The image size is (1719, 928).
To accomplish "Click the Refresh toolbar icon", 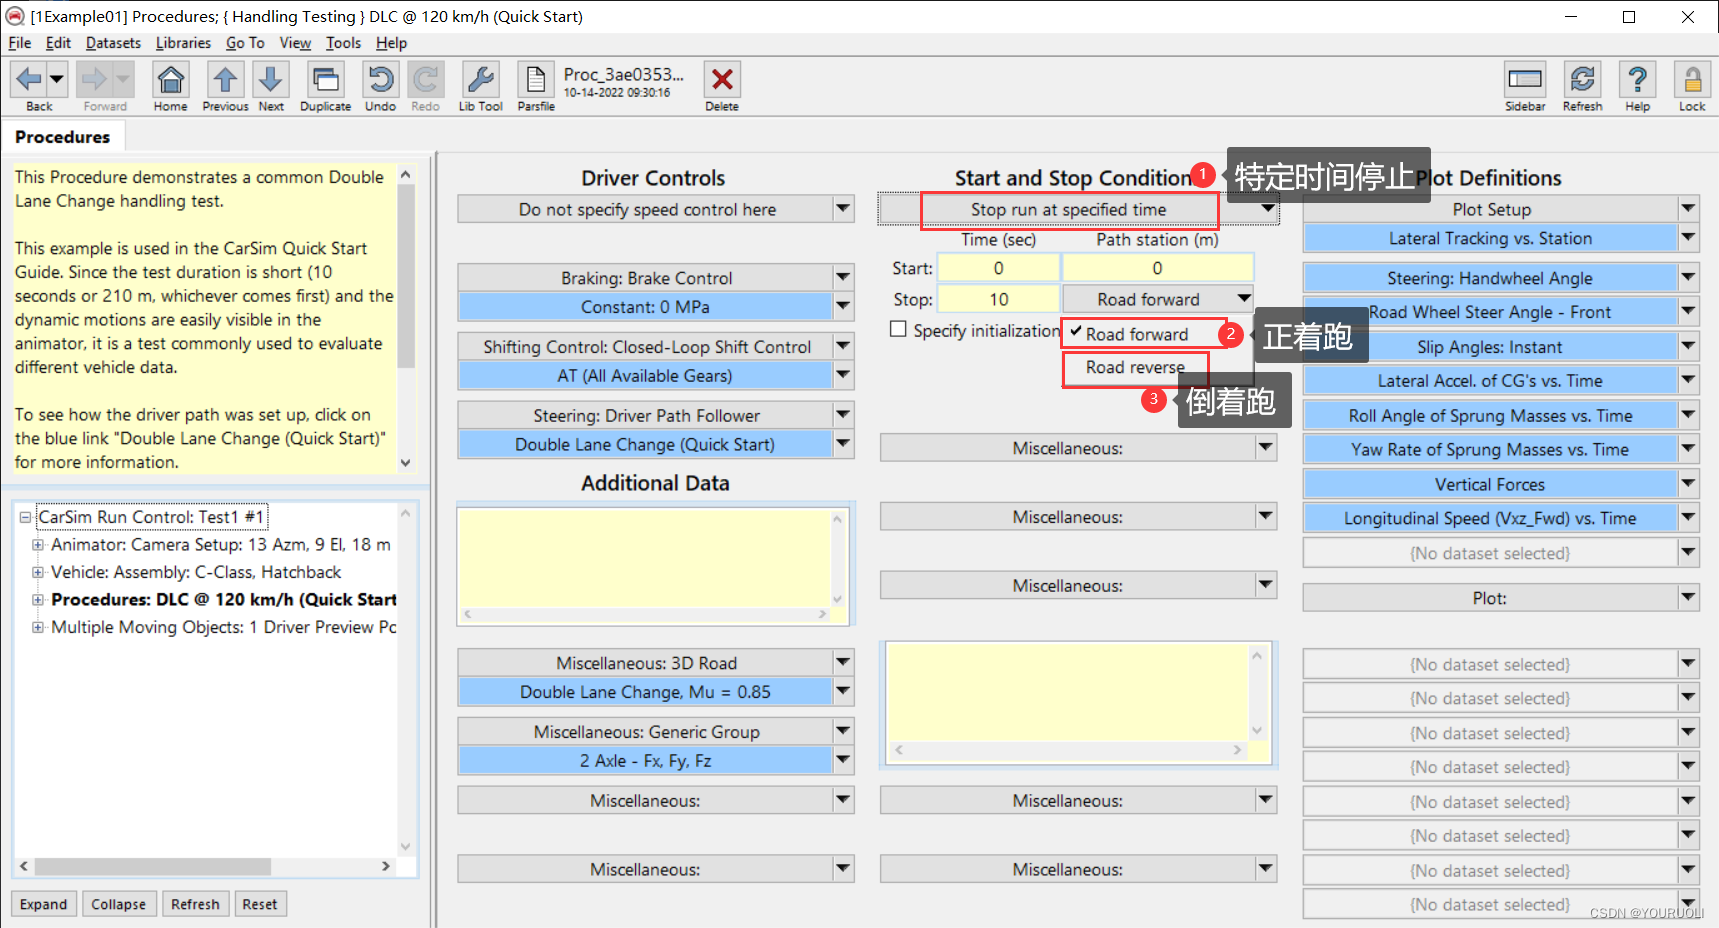I will point(1582,79).
